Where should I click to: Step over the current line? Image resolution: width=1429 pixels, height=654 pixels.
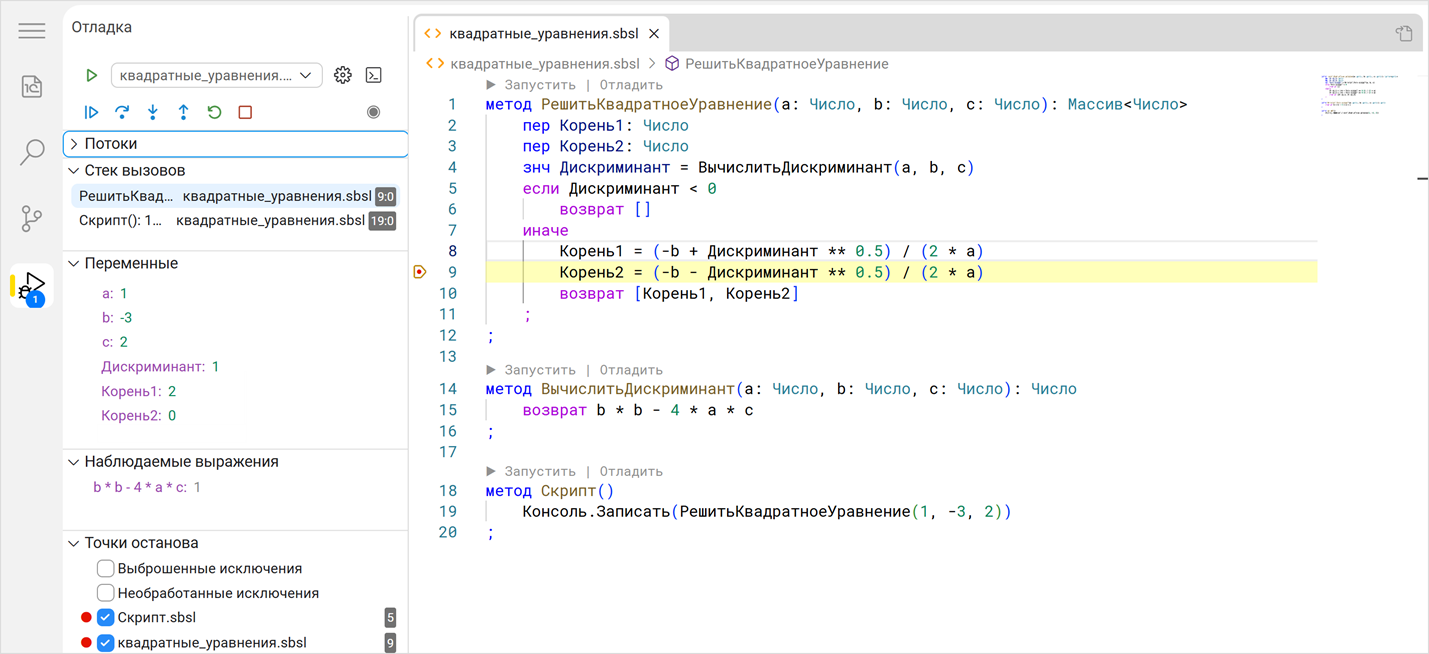122,112
